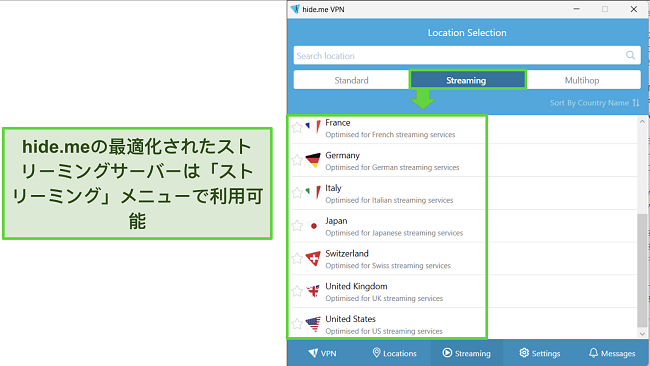Favorite United Kingdom with its star icon
Screen dimensions: 650x366
297,291
